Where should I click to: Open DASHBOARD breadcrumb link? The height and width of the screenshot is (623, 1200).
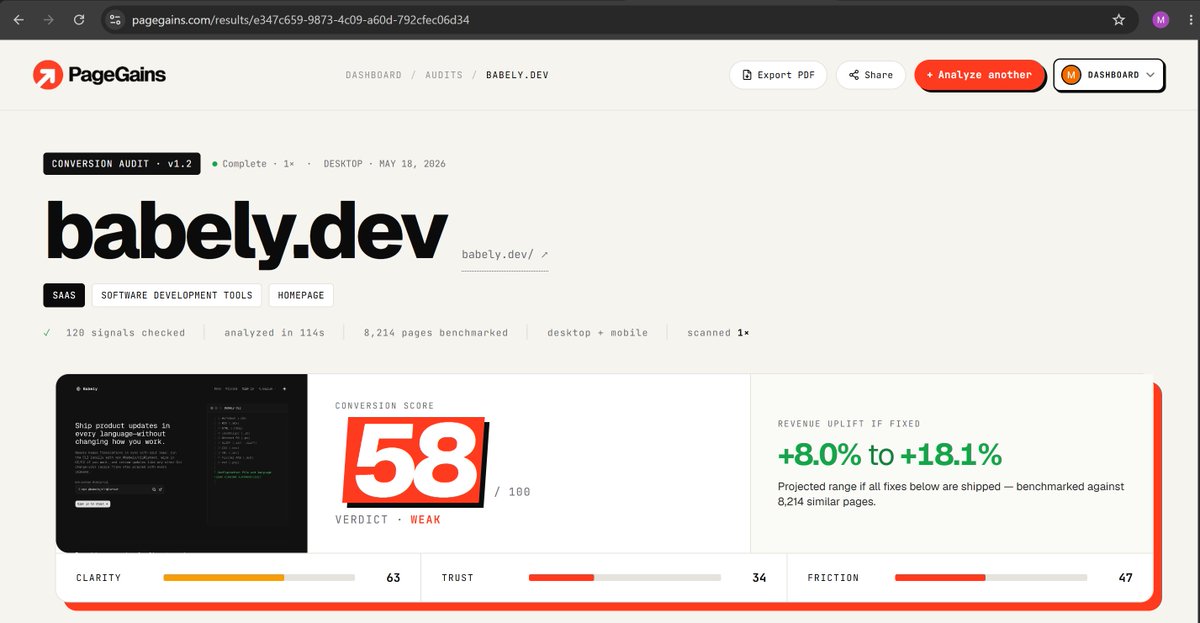coord(373,75)
